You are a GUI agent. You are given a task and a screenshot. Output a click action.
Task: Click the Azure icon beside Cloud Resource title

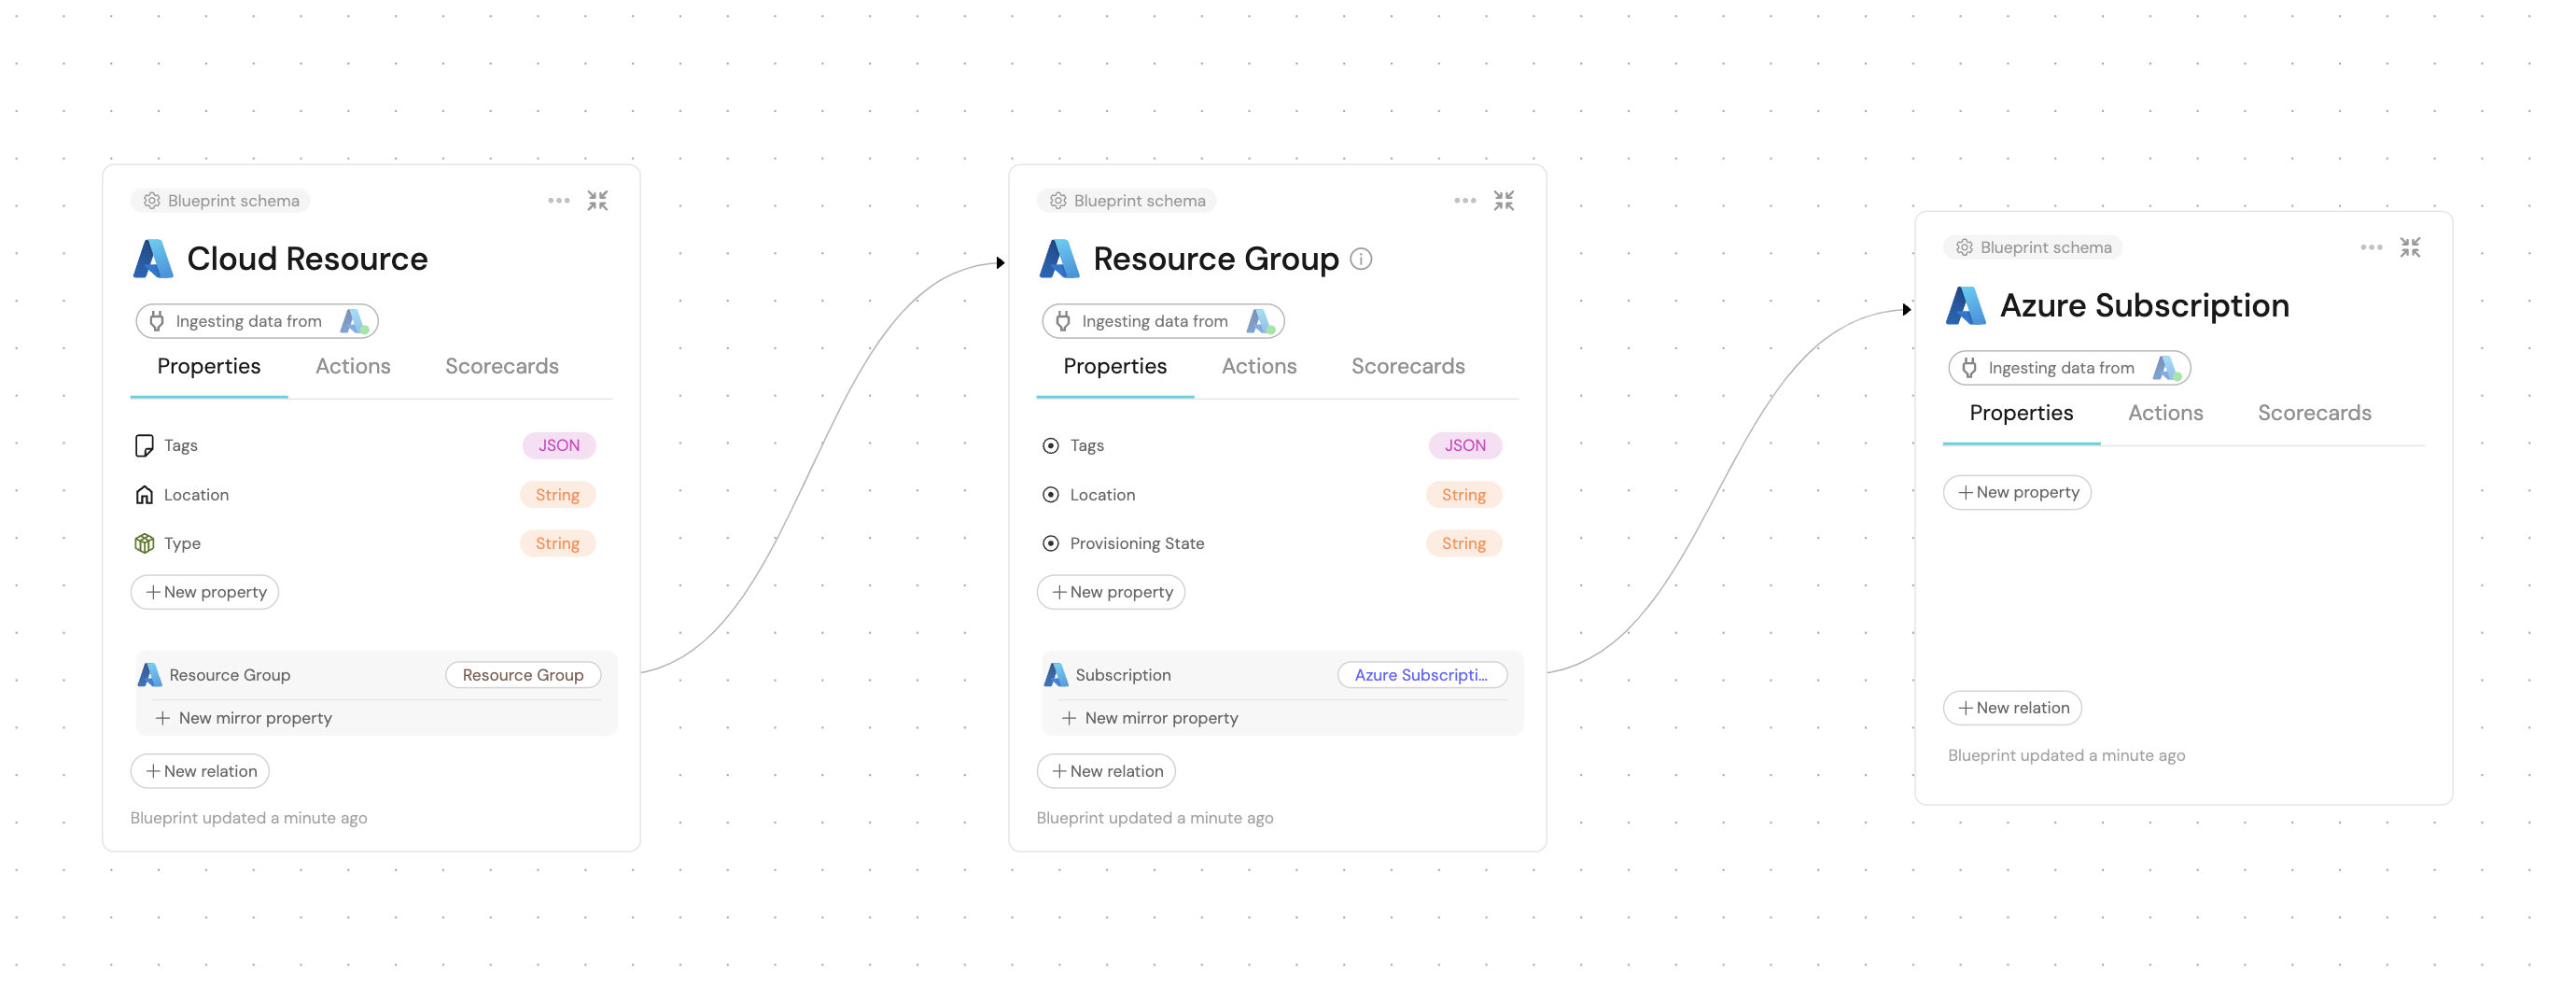click(155, 258)
